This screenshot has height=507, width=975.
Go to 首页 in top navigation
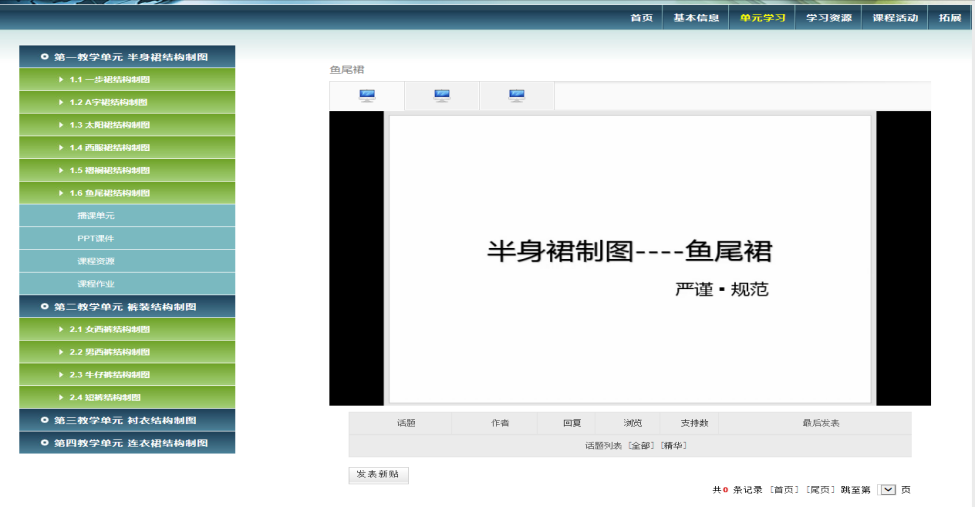coord(641,18)
